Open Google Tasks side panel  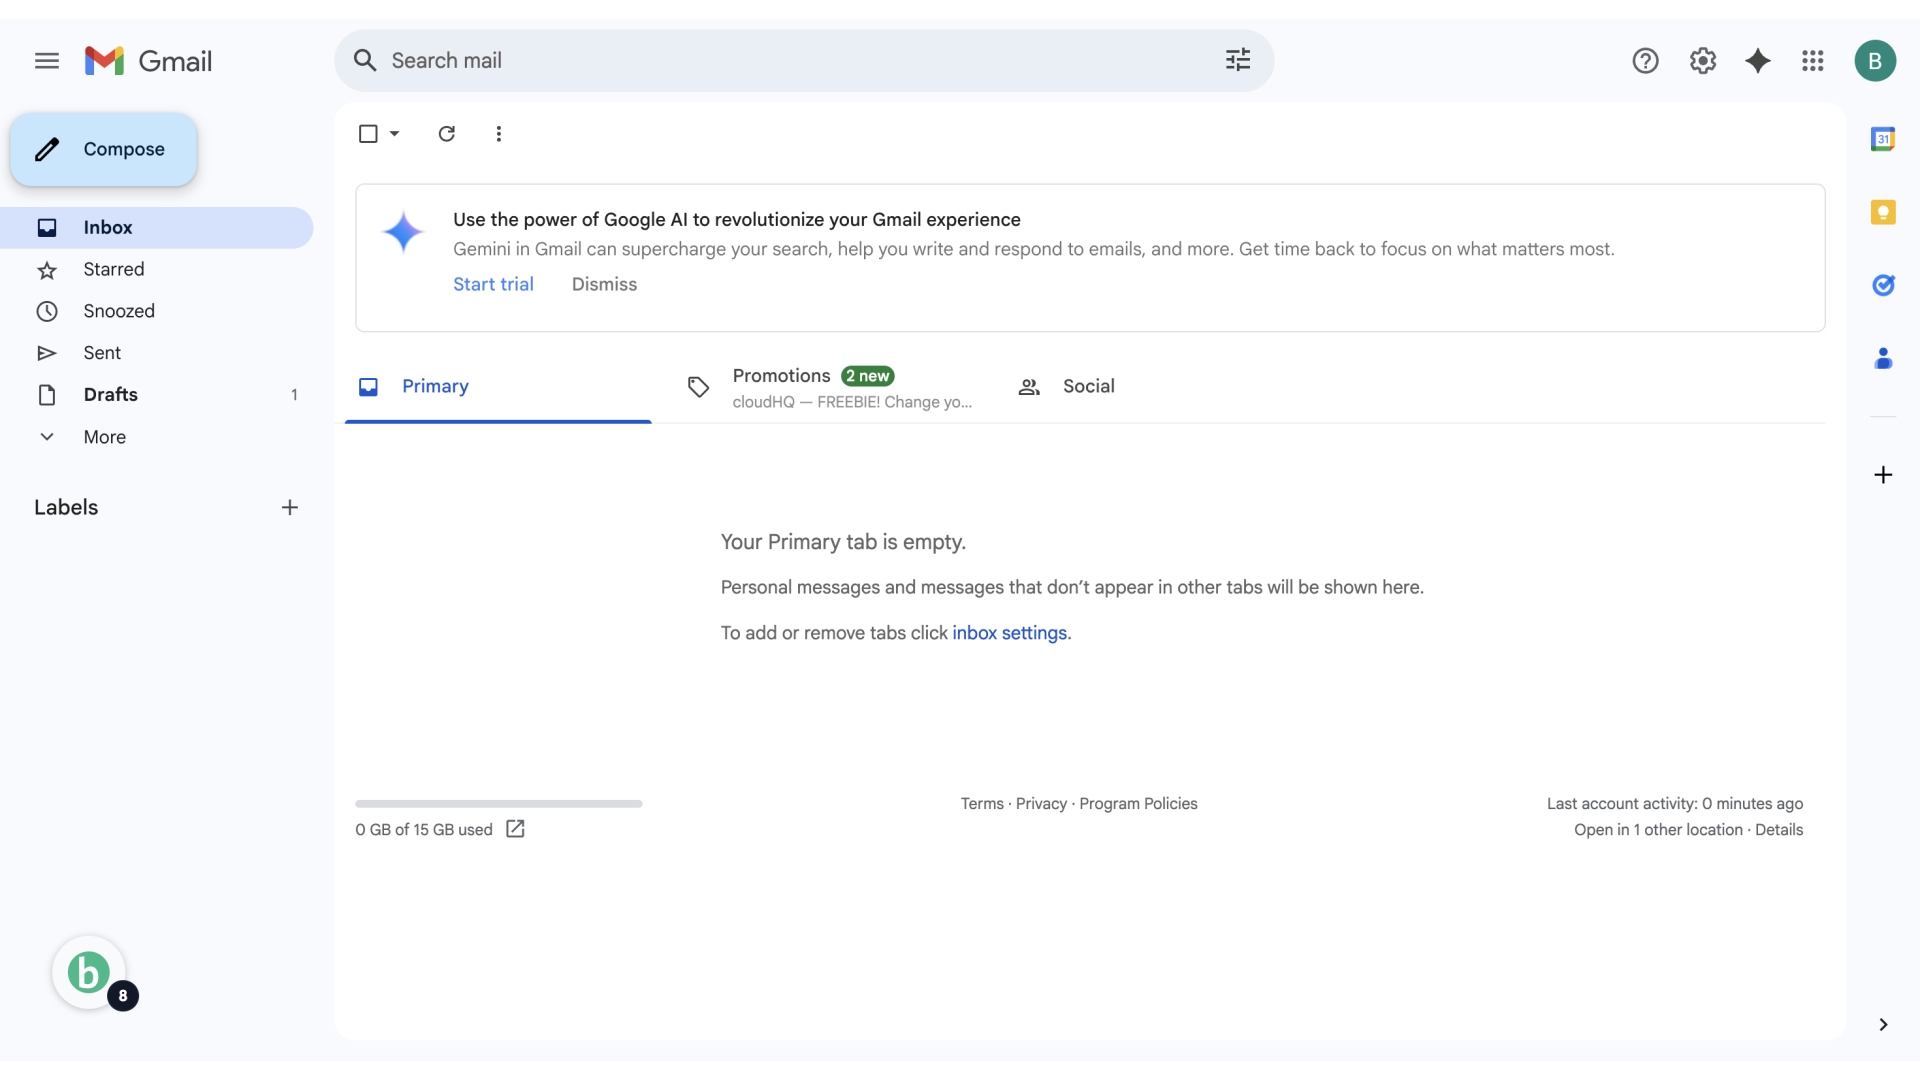tap(1883, 285)
